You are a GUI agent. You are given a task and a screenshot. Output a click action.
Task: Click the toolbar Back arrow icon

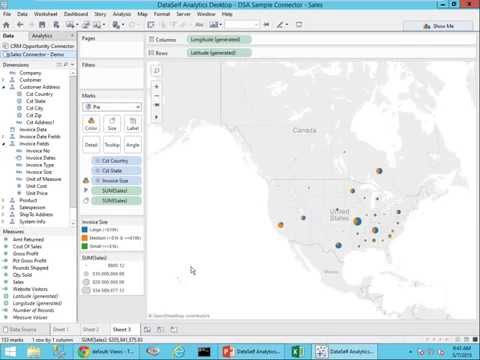(x=20, y=25)
